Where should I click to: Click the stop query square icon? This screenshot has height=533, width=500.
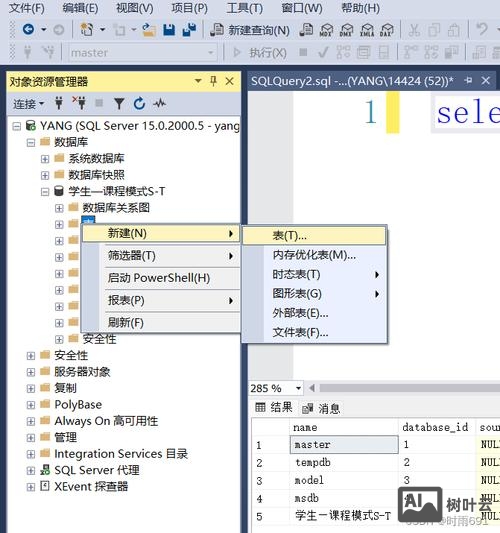click(x=303, y=52)
